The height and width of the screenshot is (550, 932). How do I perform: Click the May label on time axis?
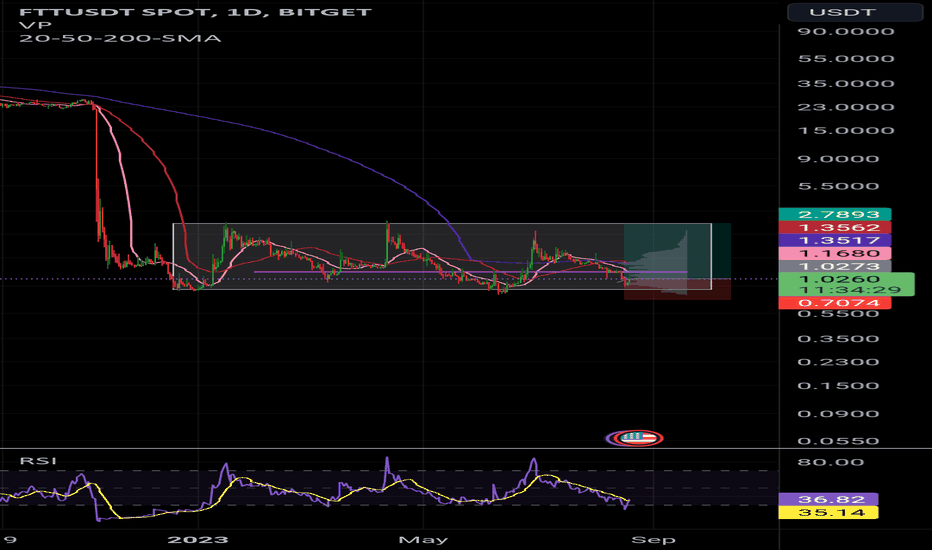pyautogui.click(x=423, y=540)
